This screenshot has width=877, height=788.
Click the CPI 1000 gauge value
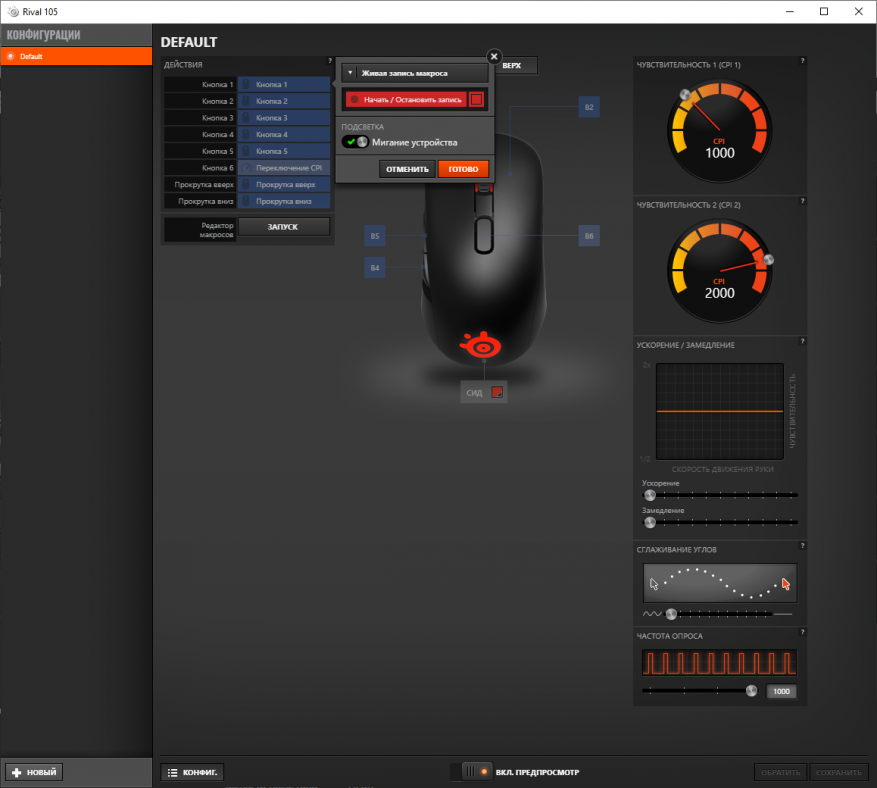(x=720, y=153)
